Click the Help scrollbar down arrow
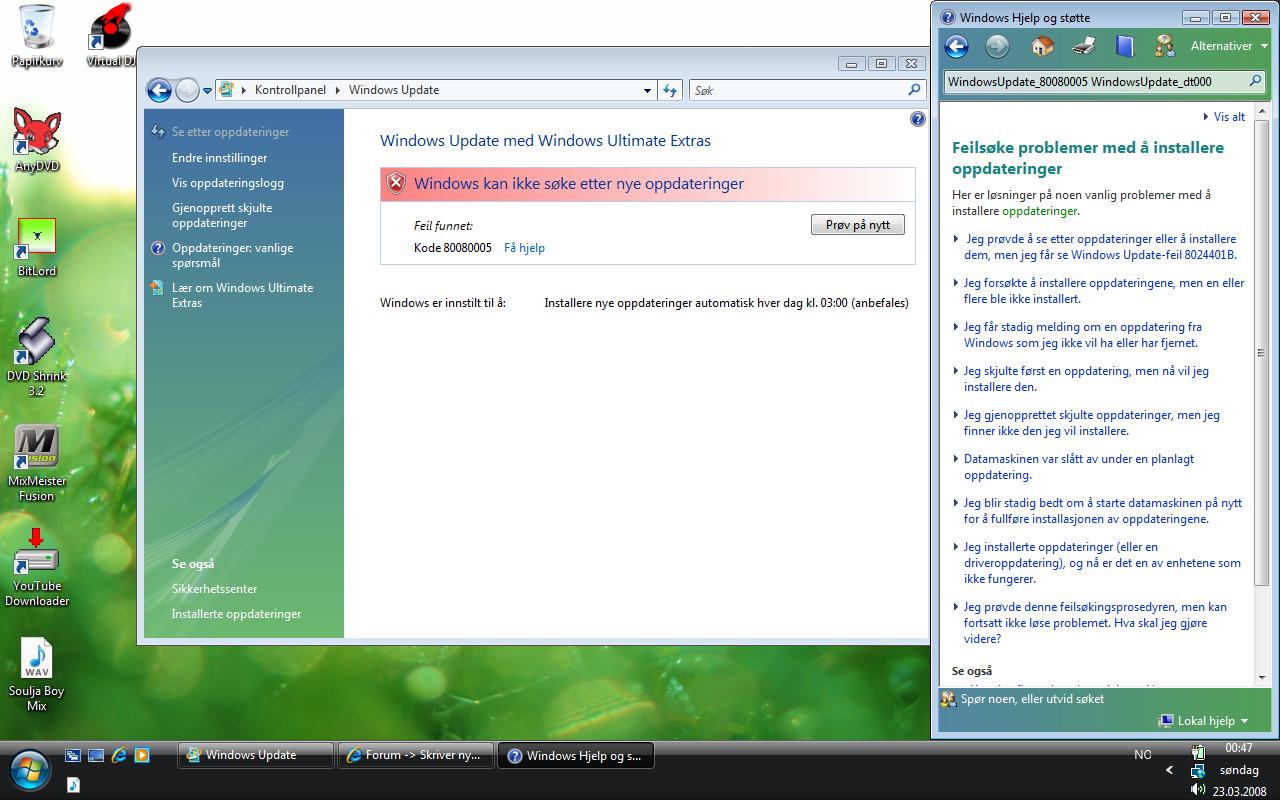Viewport: 1280px width, 800px height. 1262,678
